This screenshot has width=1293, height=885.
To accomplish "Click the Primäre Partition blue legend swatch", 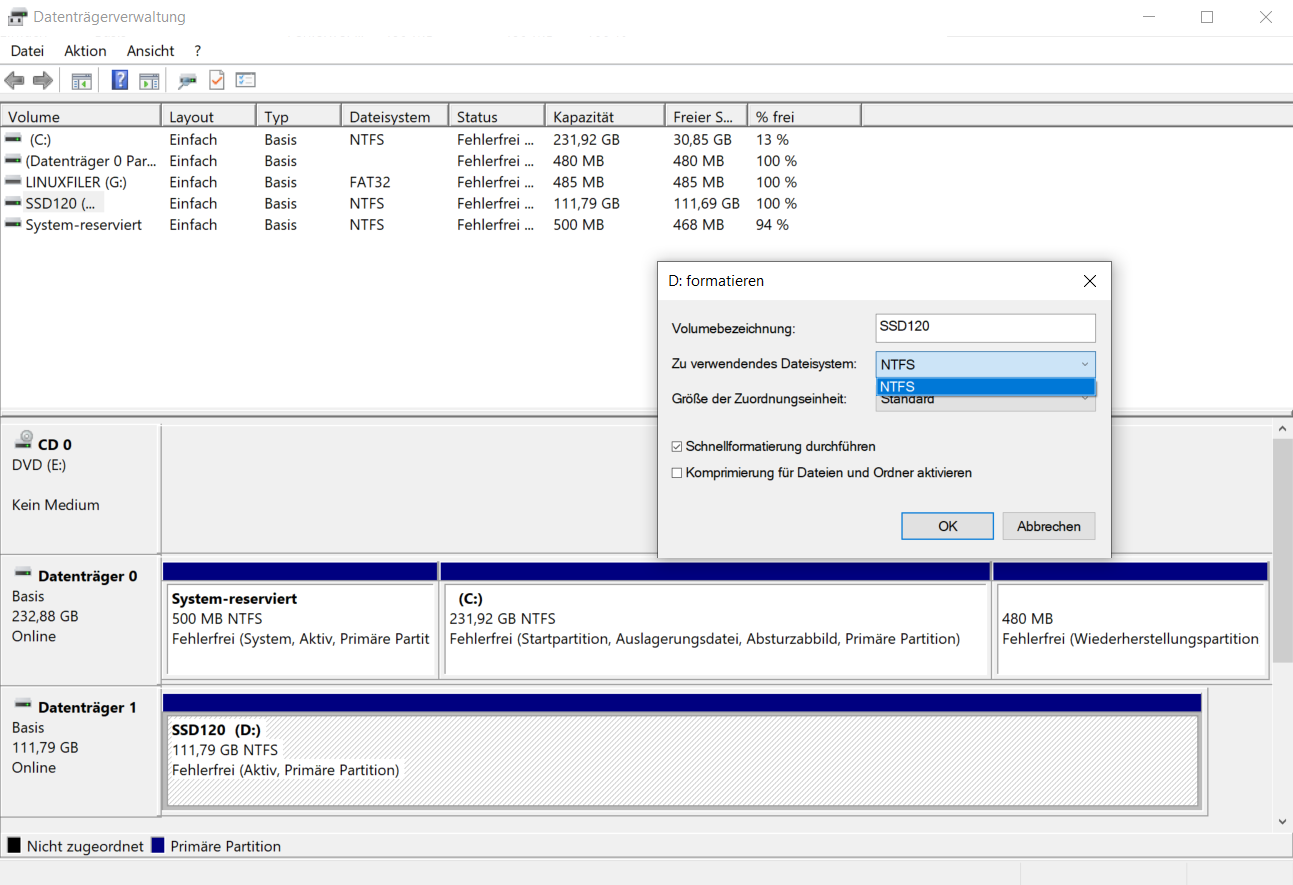I will coord(158,845).
